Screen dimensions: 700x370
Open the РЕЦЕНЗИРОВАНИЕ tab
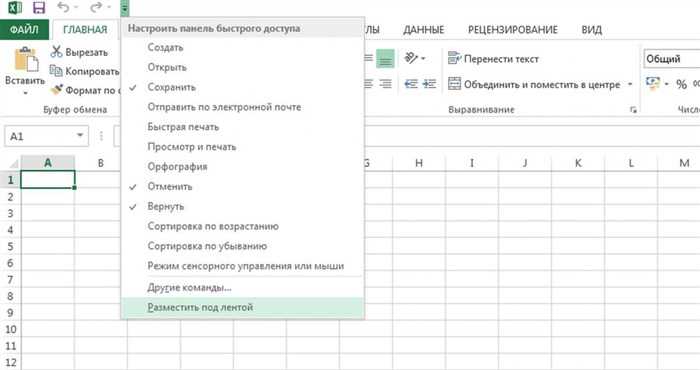(512, 30)
